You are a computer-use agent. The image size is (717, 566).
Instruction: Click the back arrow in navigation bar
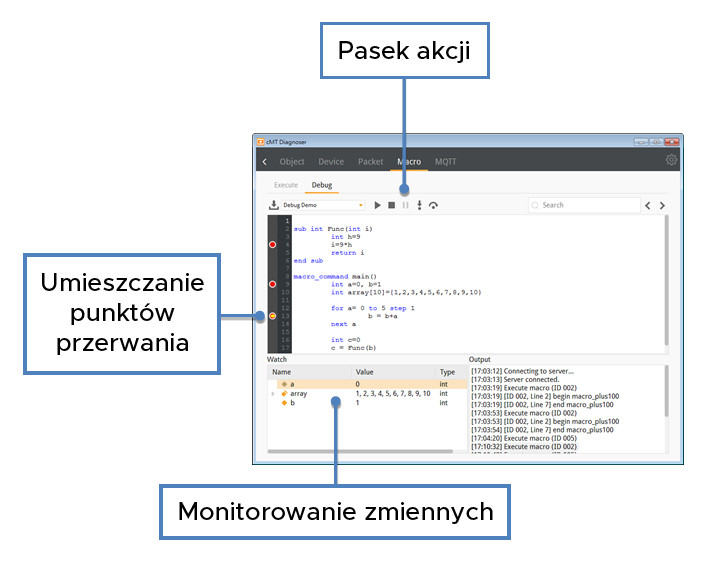265,161
